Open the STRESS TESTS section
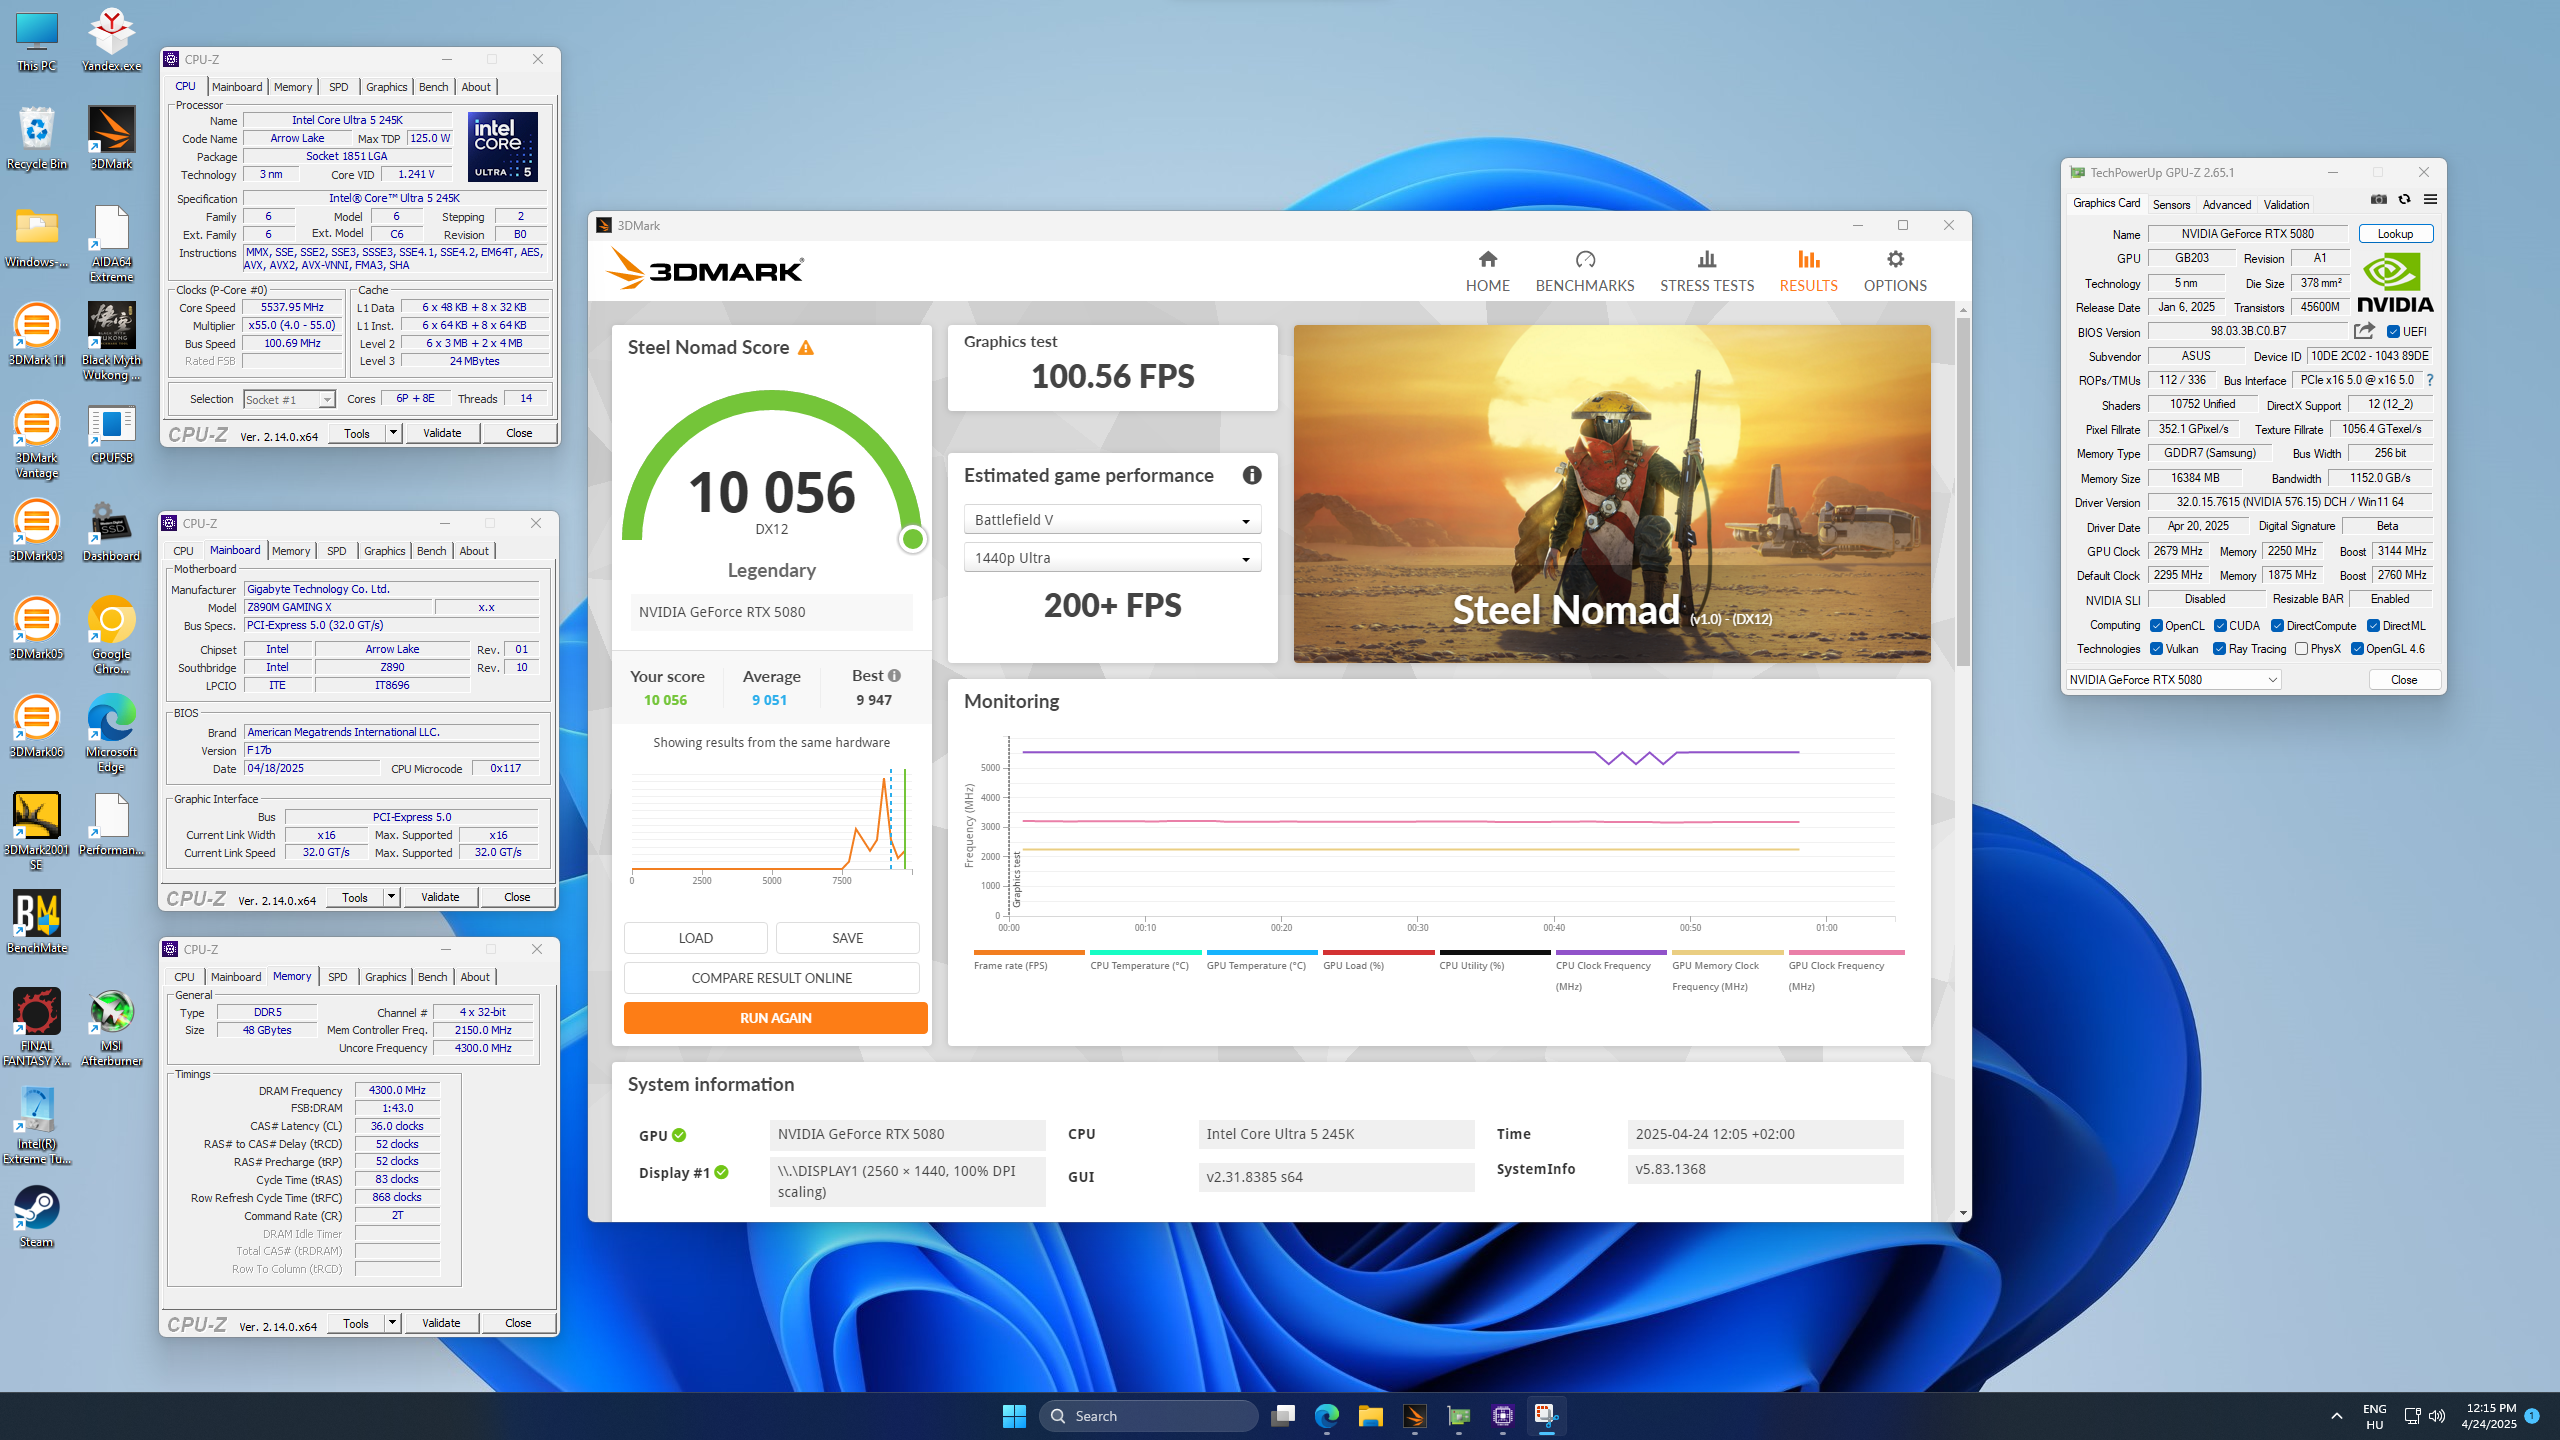Image resolution: width=2560 pixels, height=1440 pixels. tap(1706, 271)
